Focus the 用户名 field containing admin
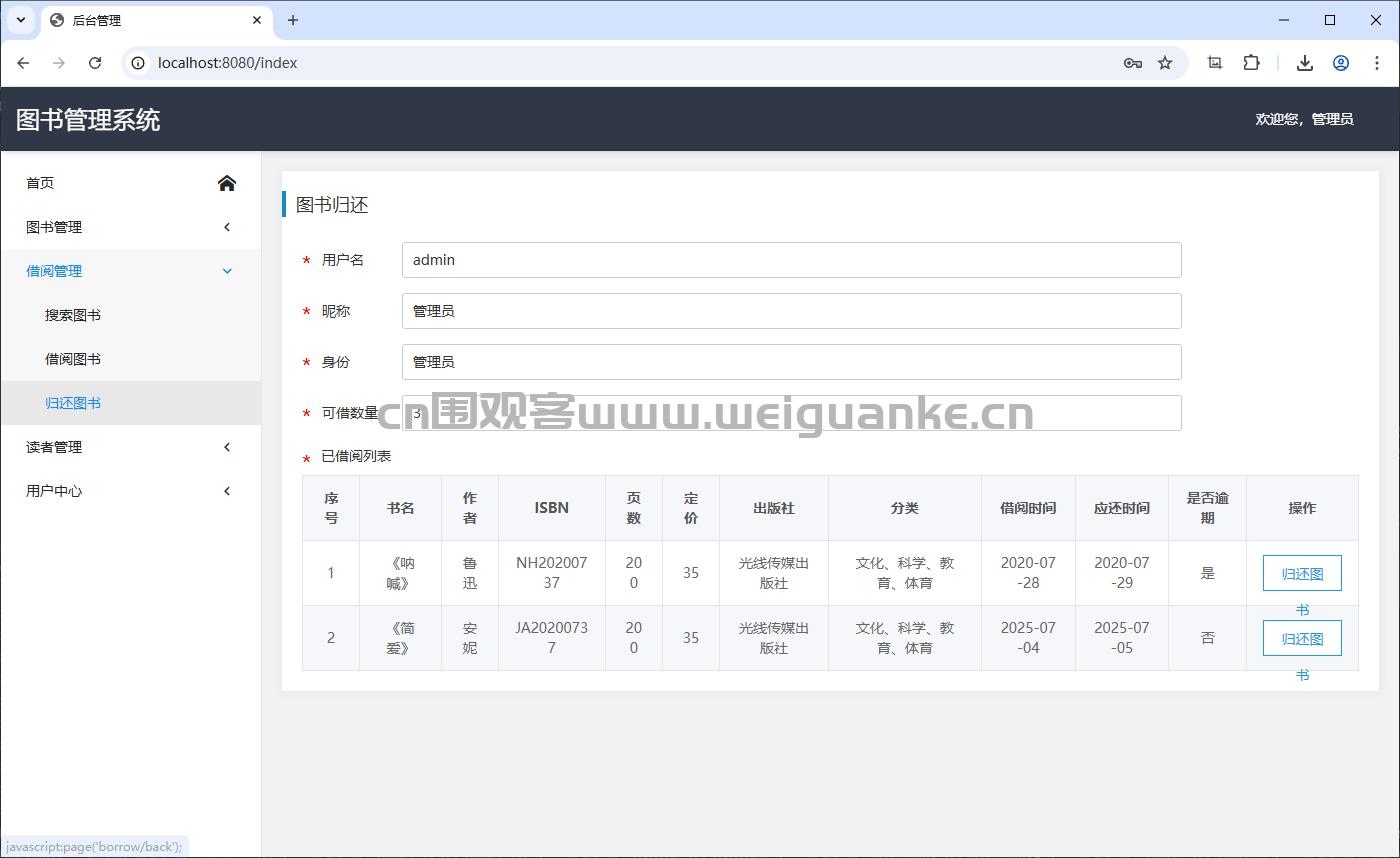Image resolution: width=1400 pixels, height=858 pixels. [x=791, y=260]
